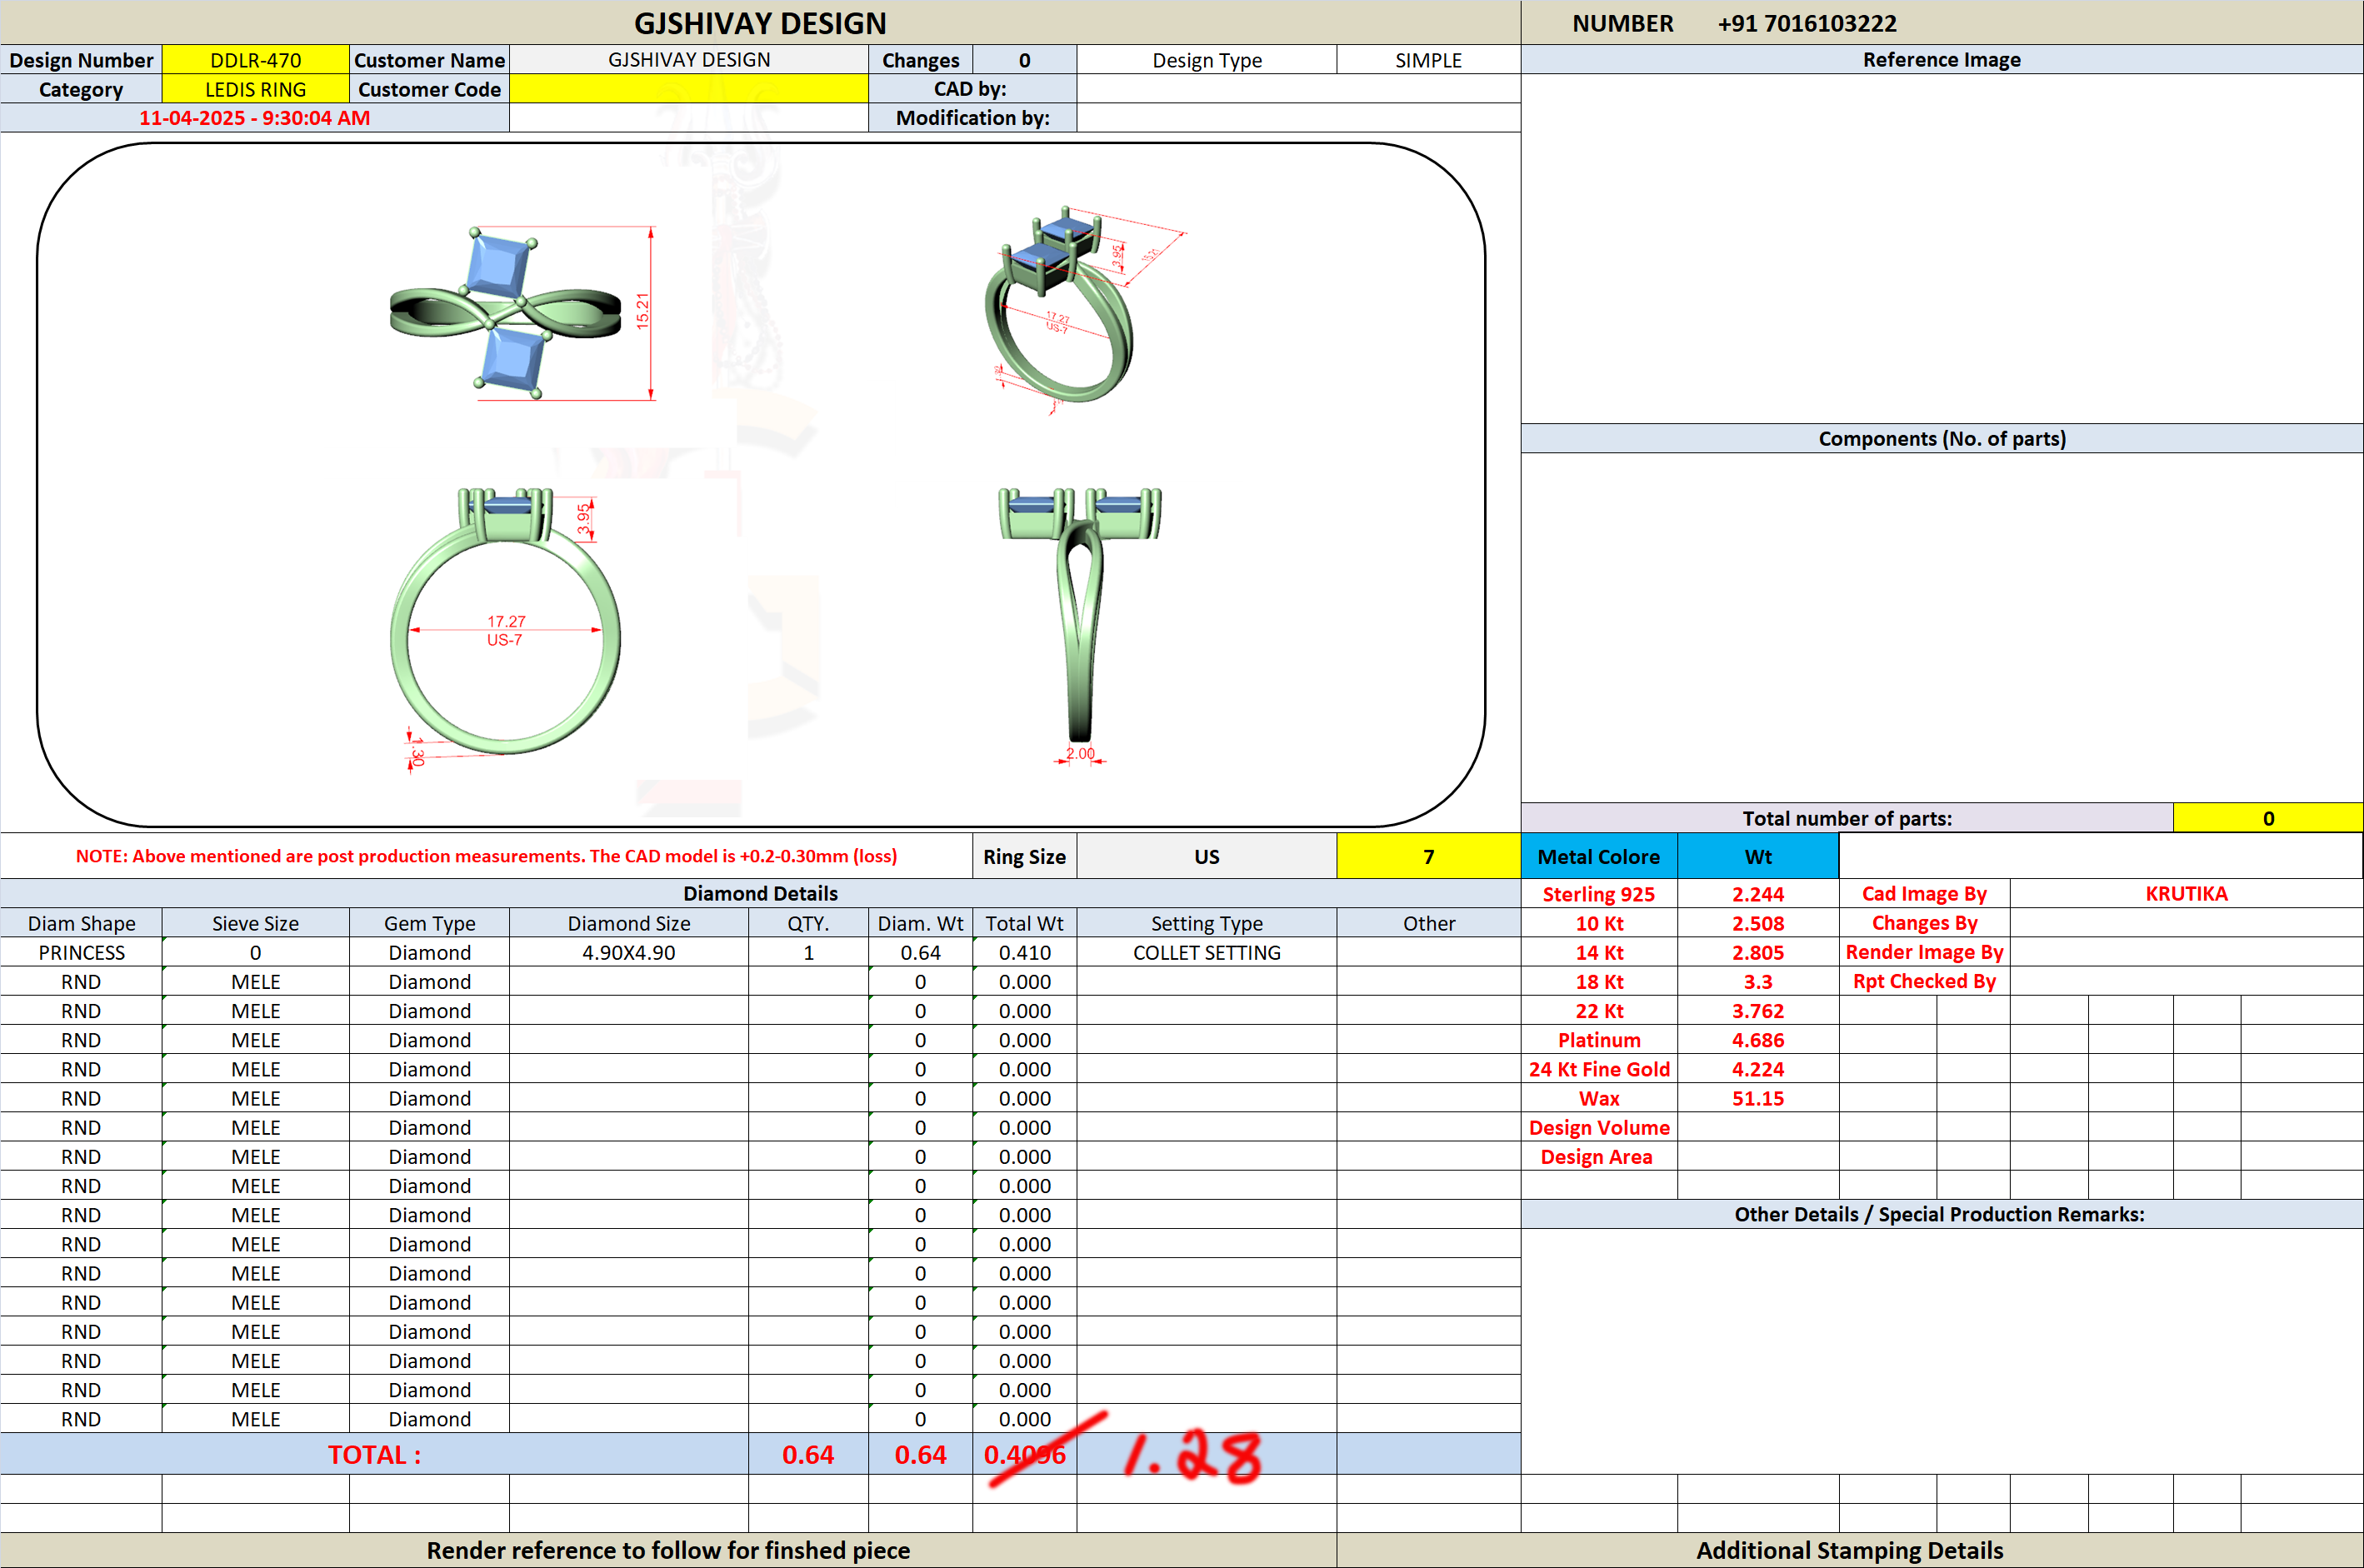2364x1568 pixels.
Task: Click the Render Image By label
Action: tap(1924, 952)
